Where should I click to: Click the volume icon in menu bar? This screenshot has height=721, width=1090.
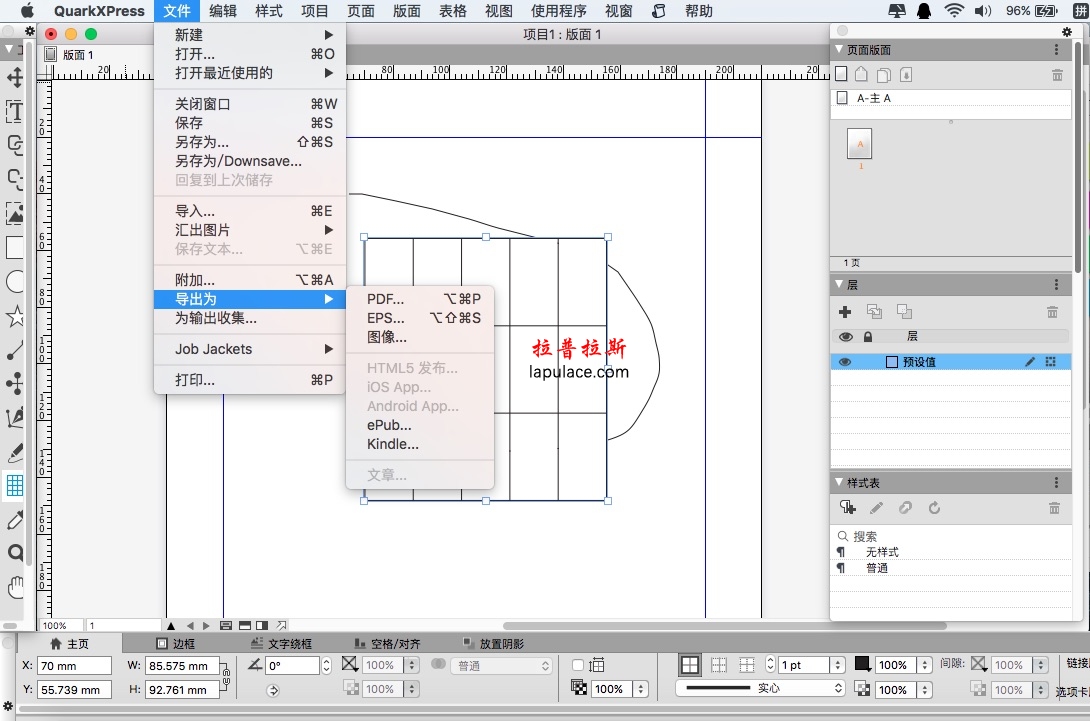(983, 11)
